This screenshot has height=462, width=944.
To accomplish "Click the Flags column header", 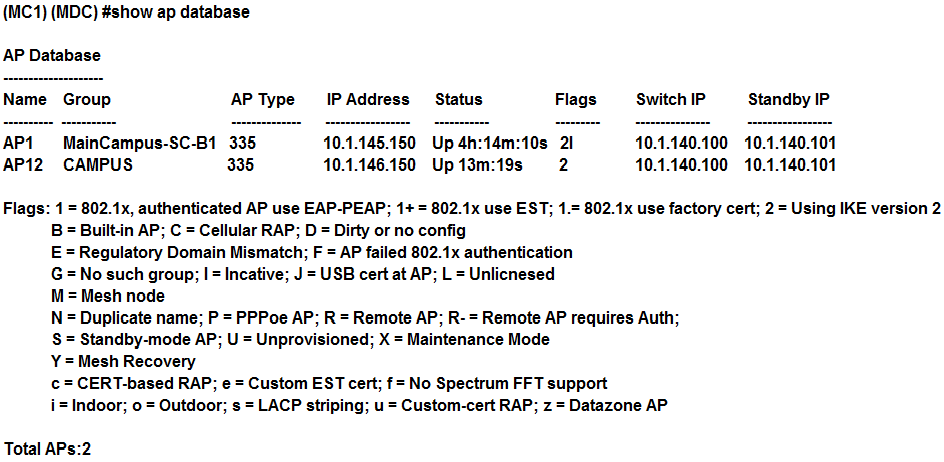I will [x=575, y=99].
